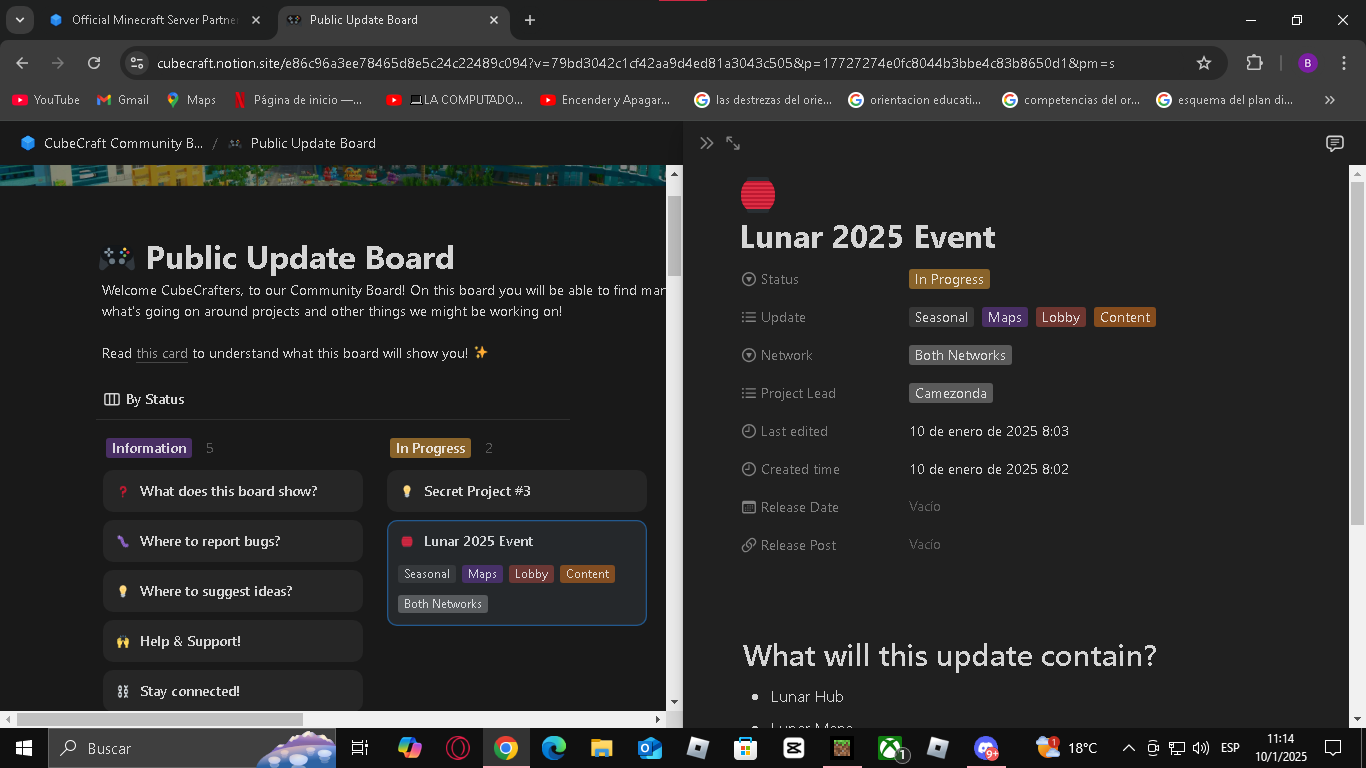Image resolution: width=1366 pixels, height=768 pixels.
Task: Open the YouTube bookmark
Action: tap(46, 100)
